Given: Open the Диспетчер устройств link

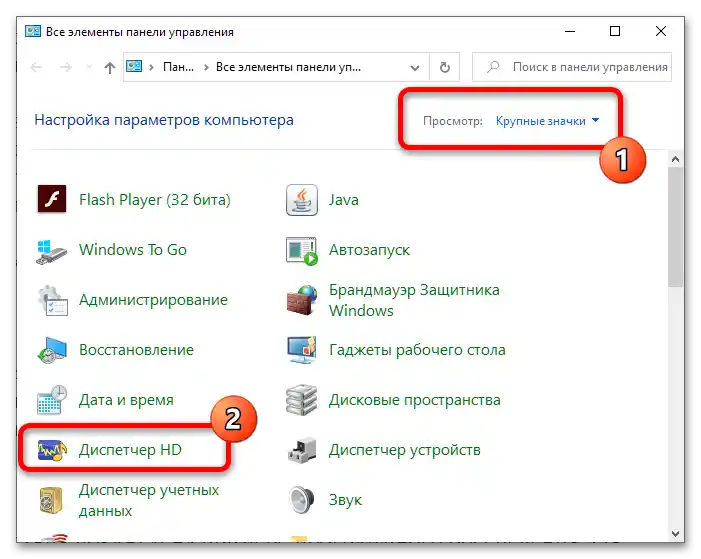Looking at the screenshot, I should tap(405, 450).
